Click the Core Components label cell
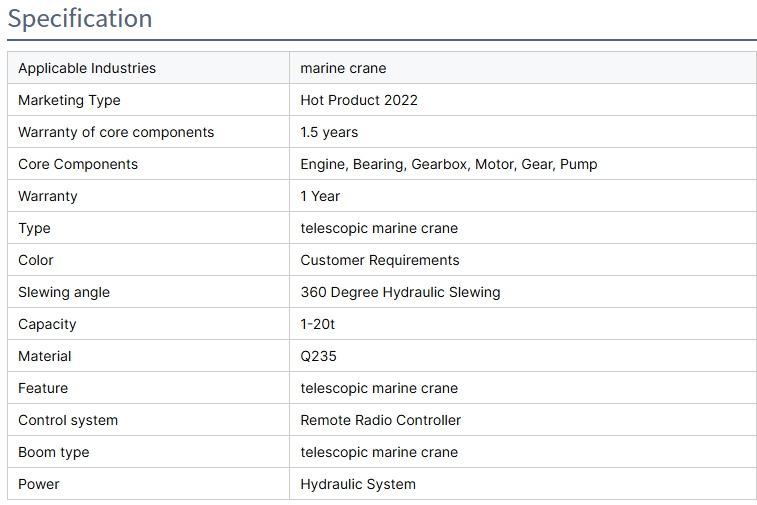This screenshot has height=505, width=757. point(78,164)
